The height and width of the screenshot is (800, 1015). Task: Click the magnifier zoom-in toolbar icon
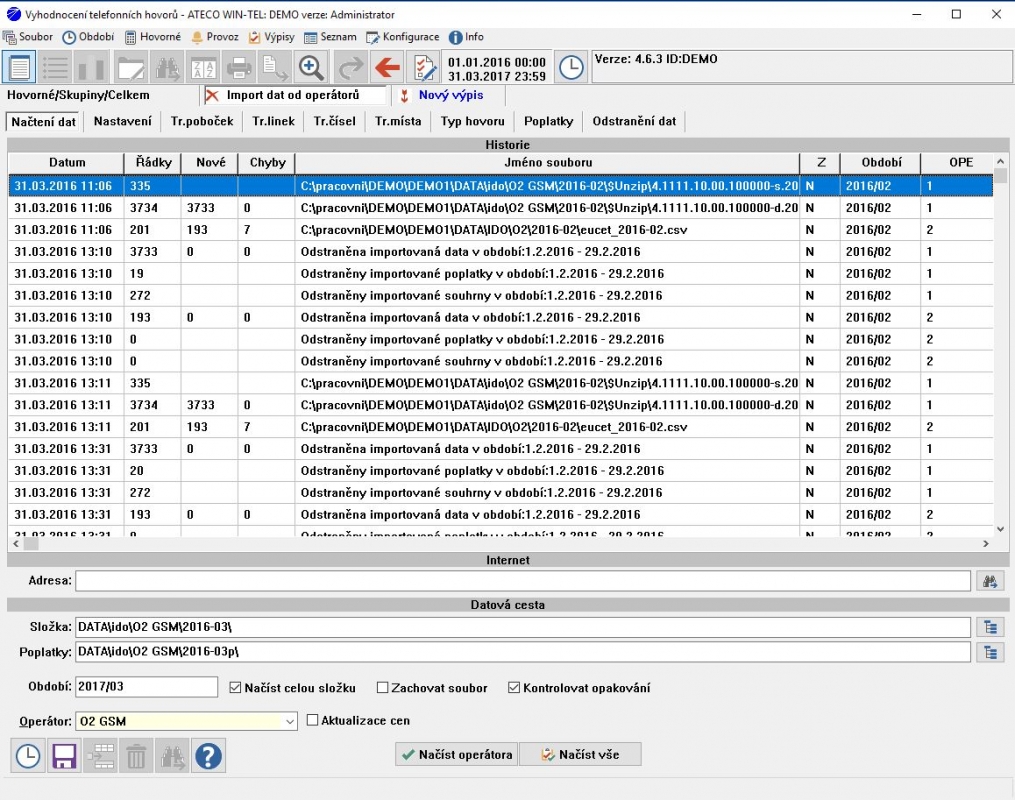click(x=312, y=67)
